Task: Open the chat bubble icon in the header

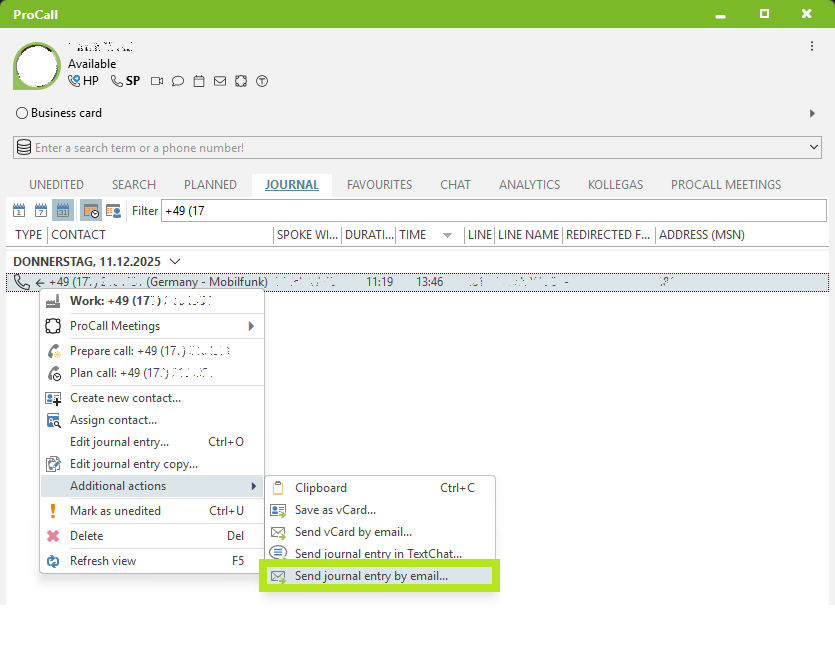Action: click(178, 81)
